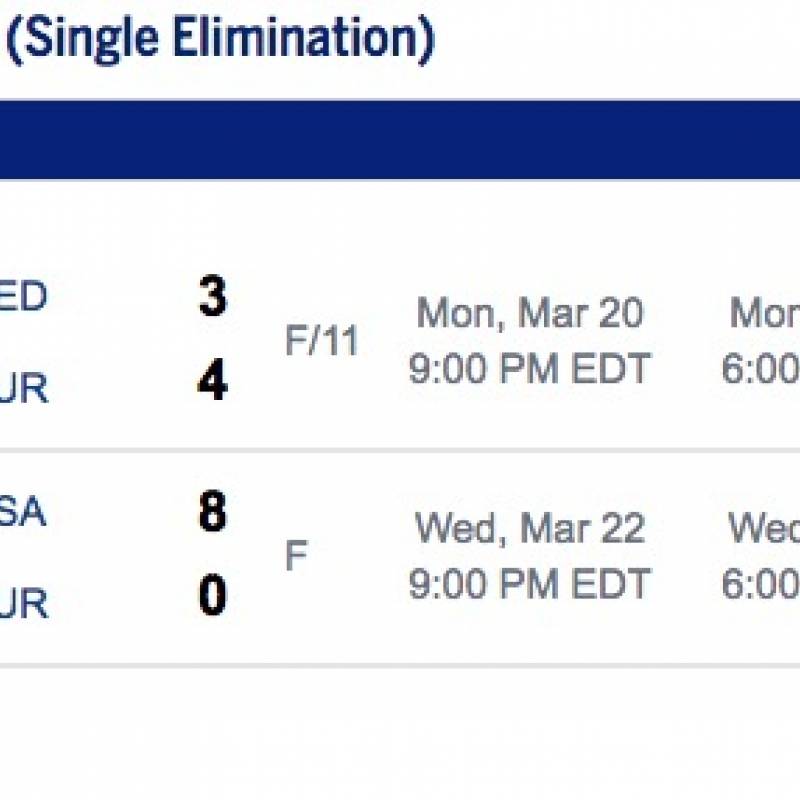The width and height of the screenshot is (800, 800).
Task: Click the "Mon, Mar 20" game date
Action: pyautogui.click(x=530, y=313)
